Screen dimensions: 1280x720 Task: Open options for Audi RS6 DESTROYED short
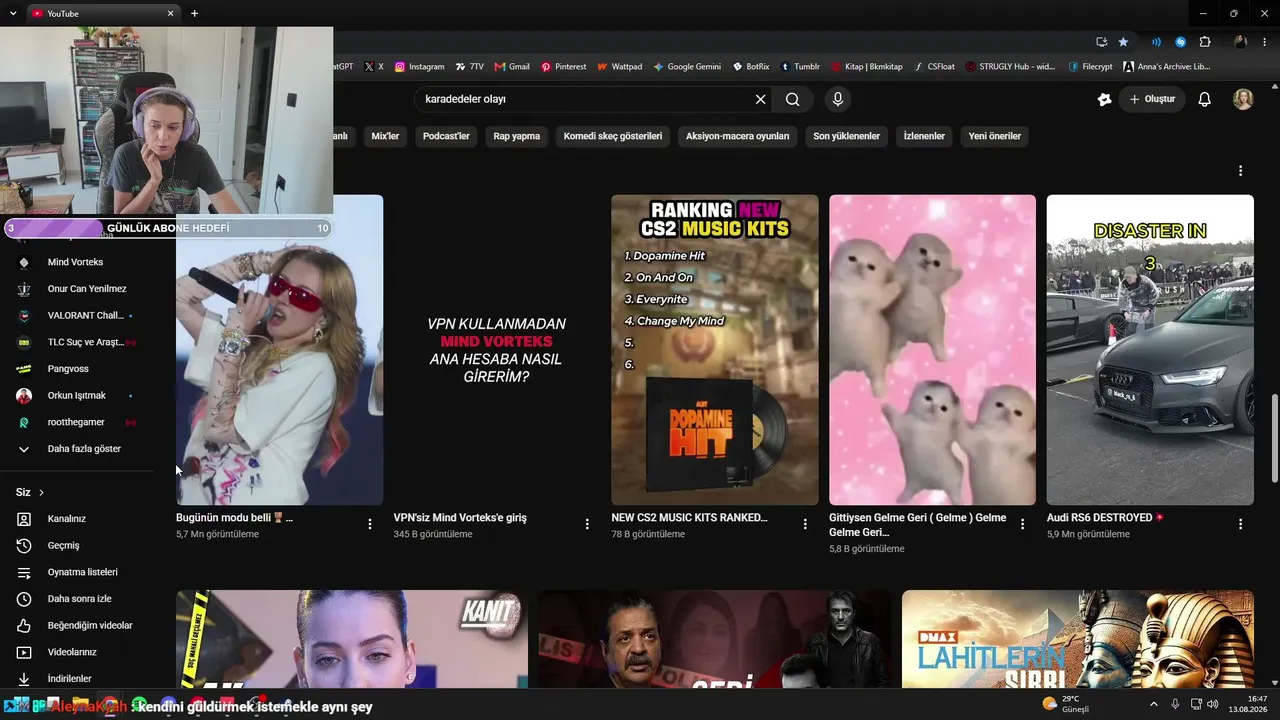tap(1241, 524)
